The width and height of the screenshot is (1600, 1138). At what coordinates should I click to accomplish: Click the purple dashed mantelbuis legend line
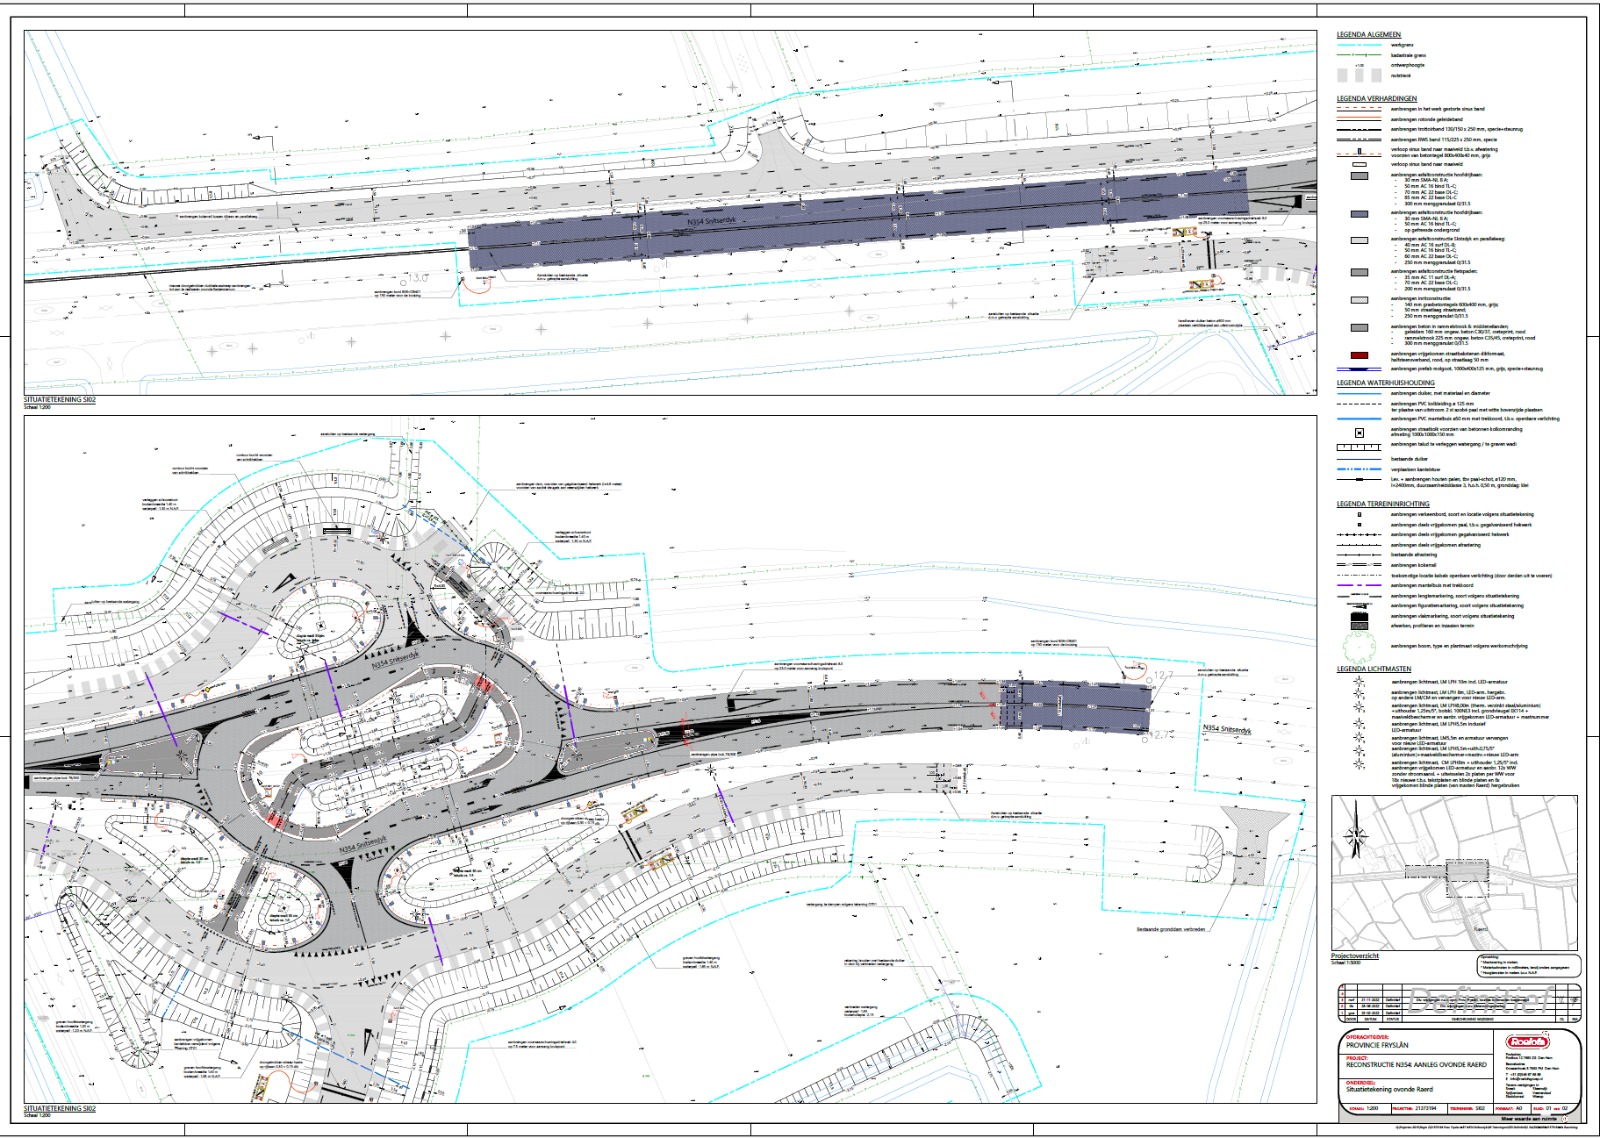point(1359,586)
